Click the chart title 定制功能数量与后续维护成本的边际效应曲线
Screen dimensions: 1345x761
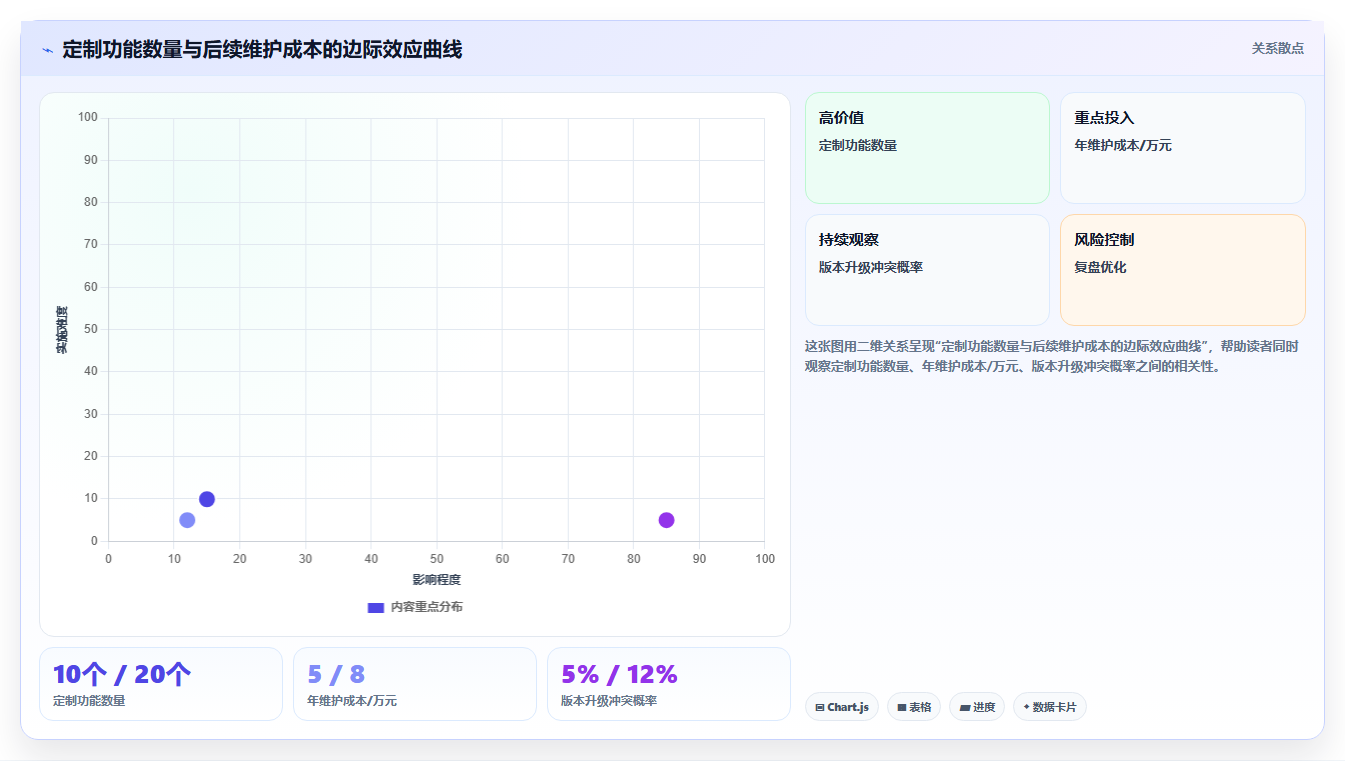coord(262,49)
